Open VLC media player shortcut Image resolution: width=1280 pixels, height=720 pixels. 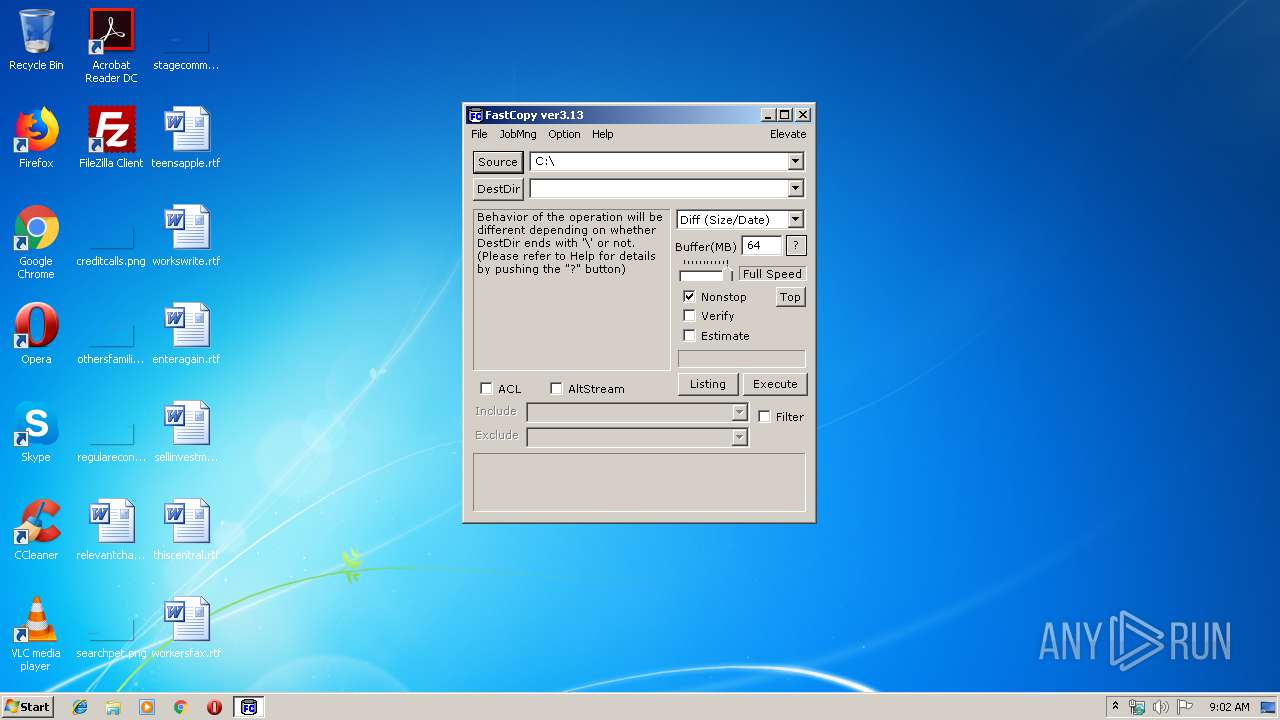point(36,634)
